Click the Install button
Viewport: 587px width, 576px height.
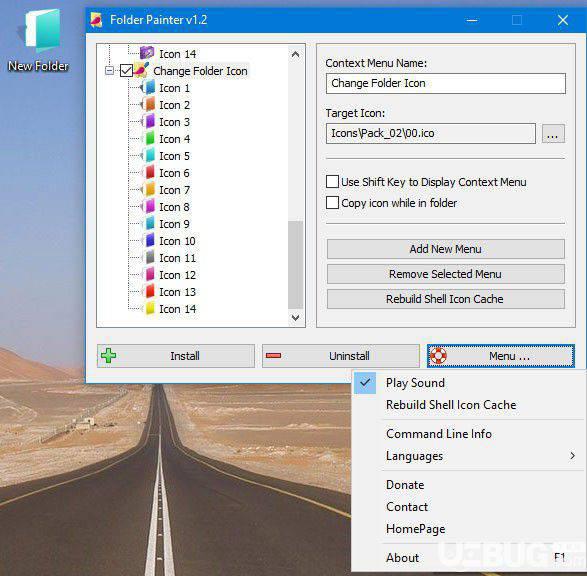click(176, 356)
